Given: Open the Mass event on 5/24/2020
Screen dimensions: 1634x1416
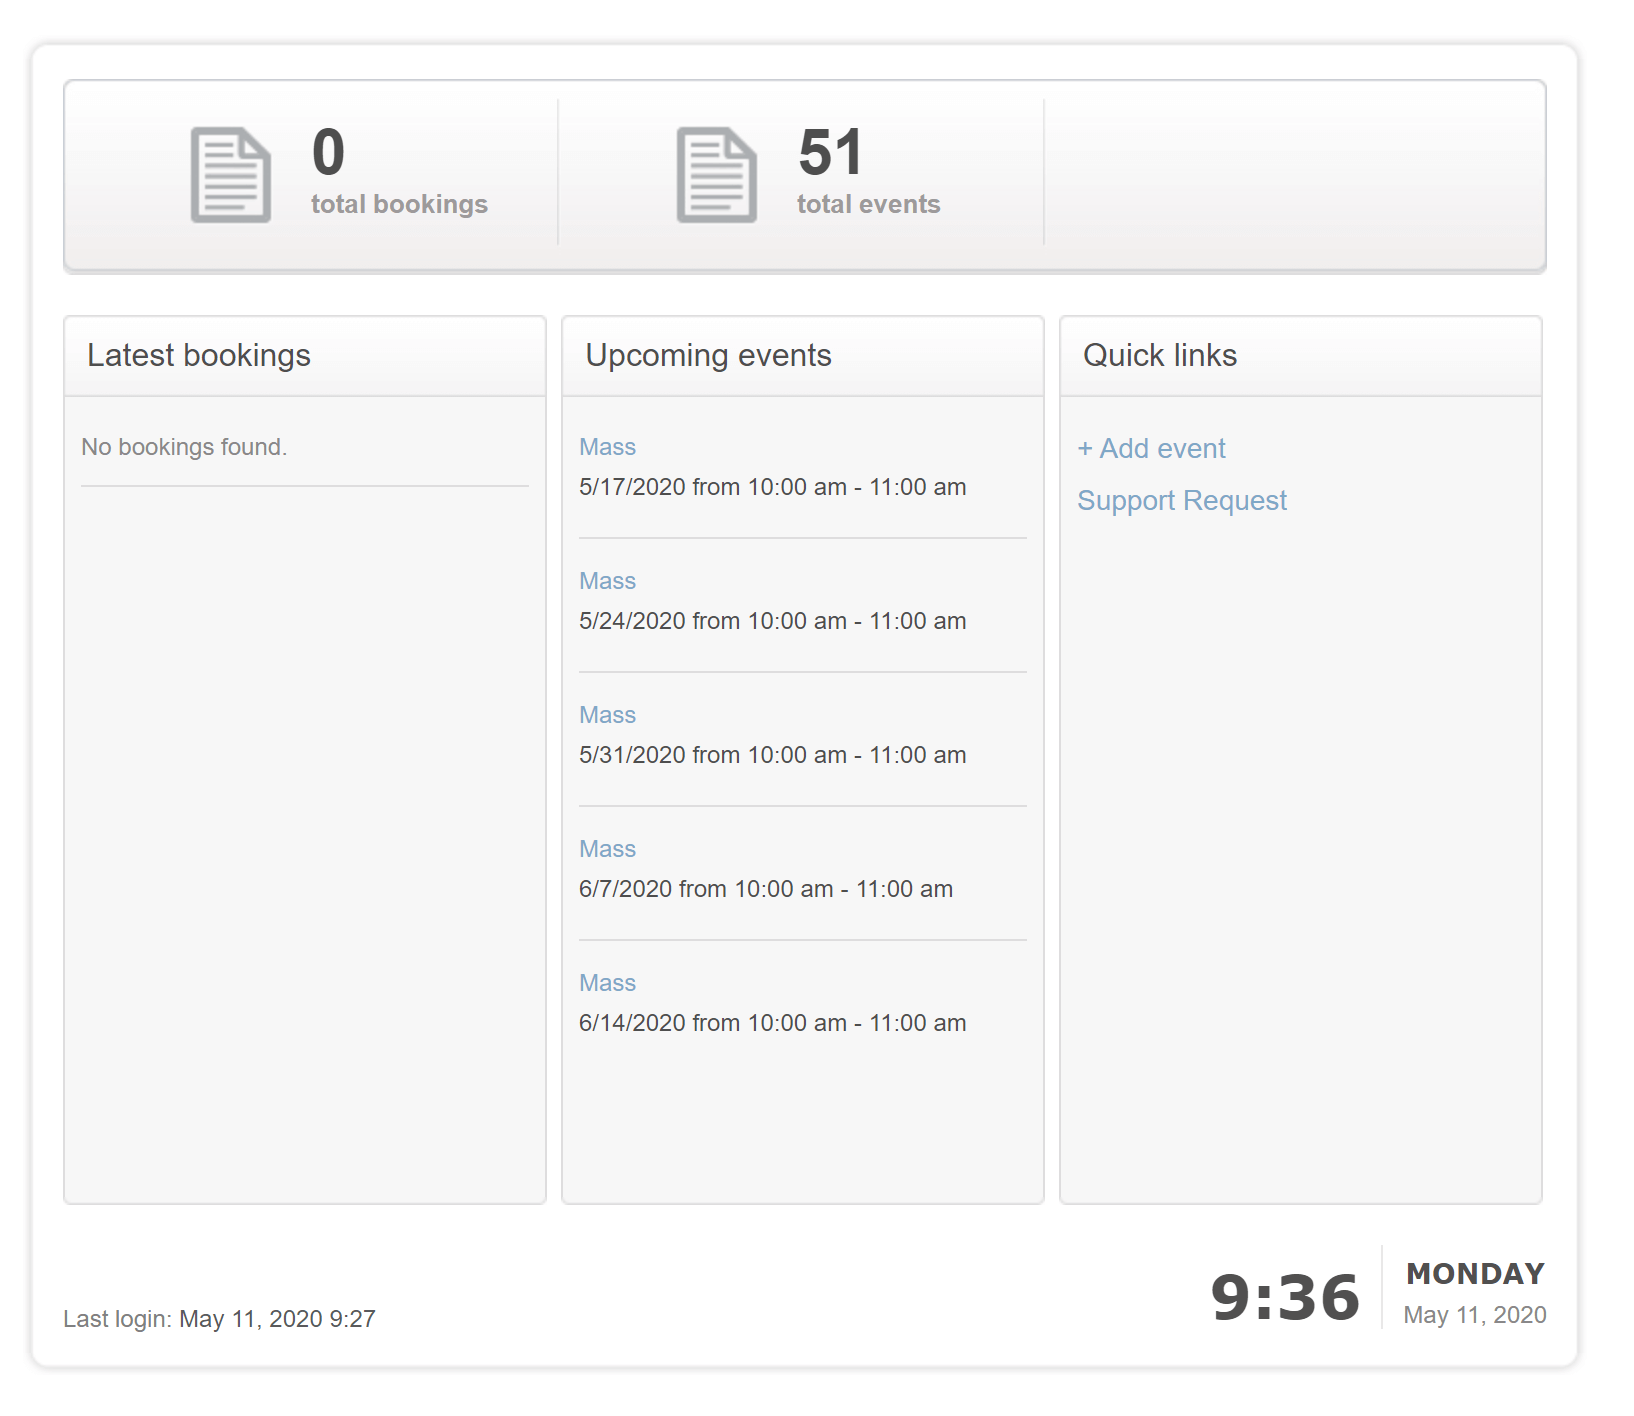Looking at the screenshot, I should (607, 581).
